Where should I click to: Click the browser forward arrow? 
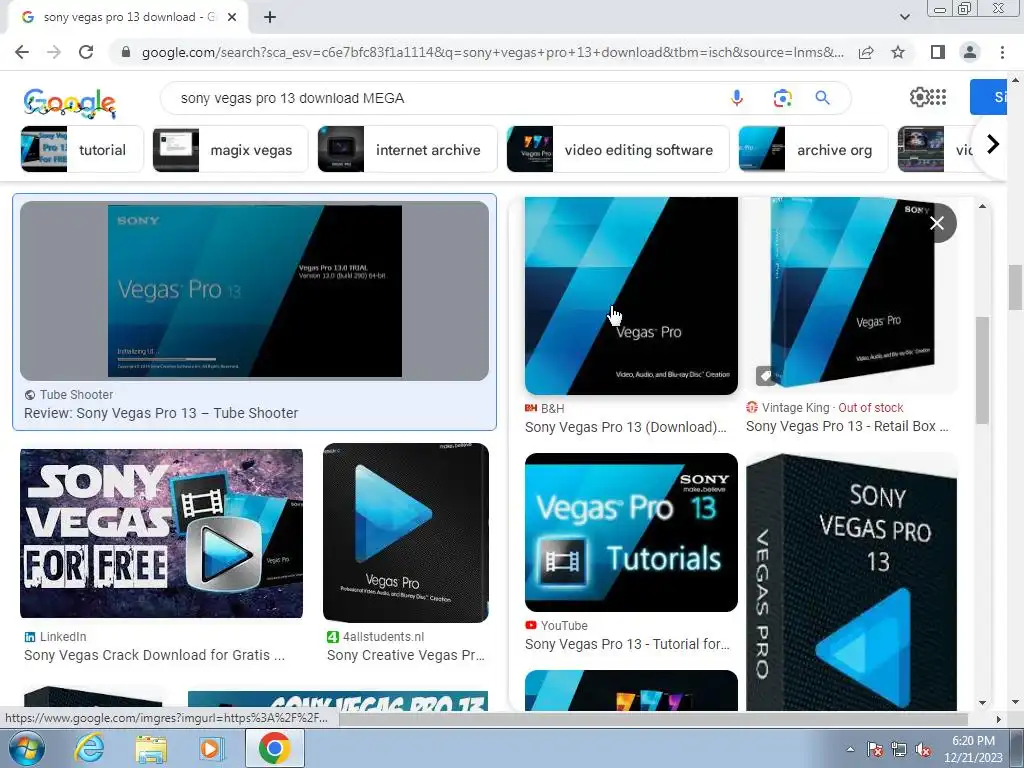click(x=54, y=52)
